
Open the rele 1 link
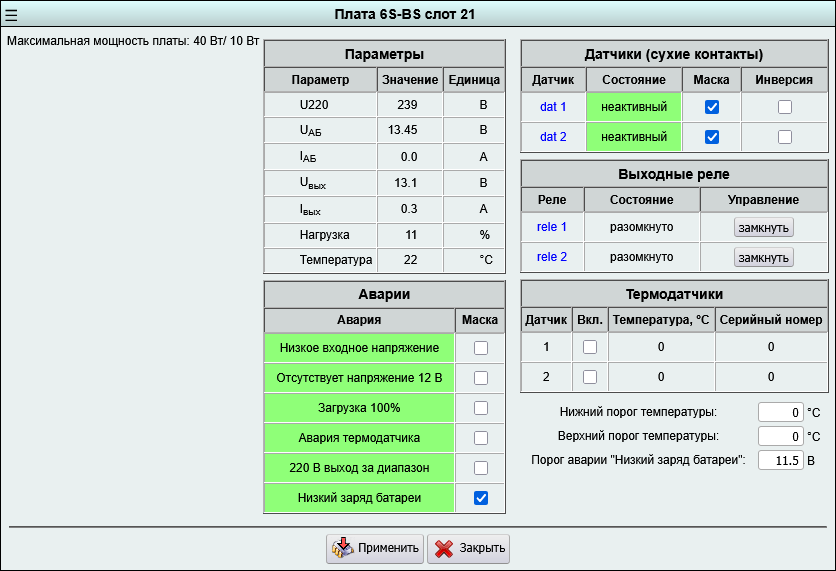click(552, 227)
